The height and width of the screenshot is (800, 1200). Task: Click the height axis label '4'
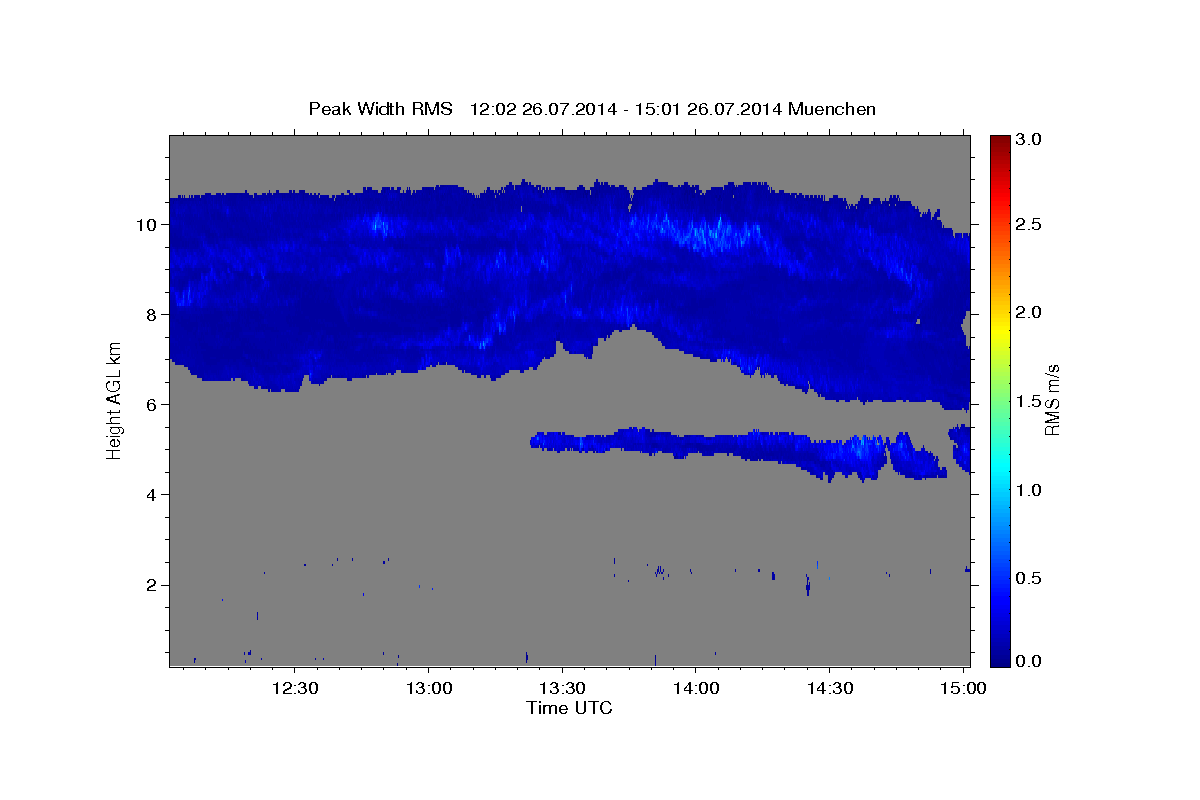point(151,494)
